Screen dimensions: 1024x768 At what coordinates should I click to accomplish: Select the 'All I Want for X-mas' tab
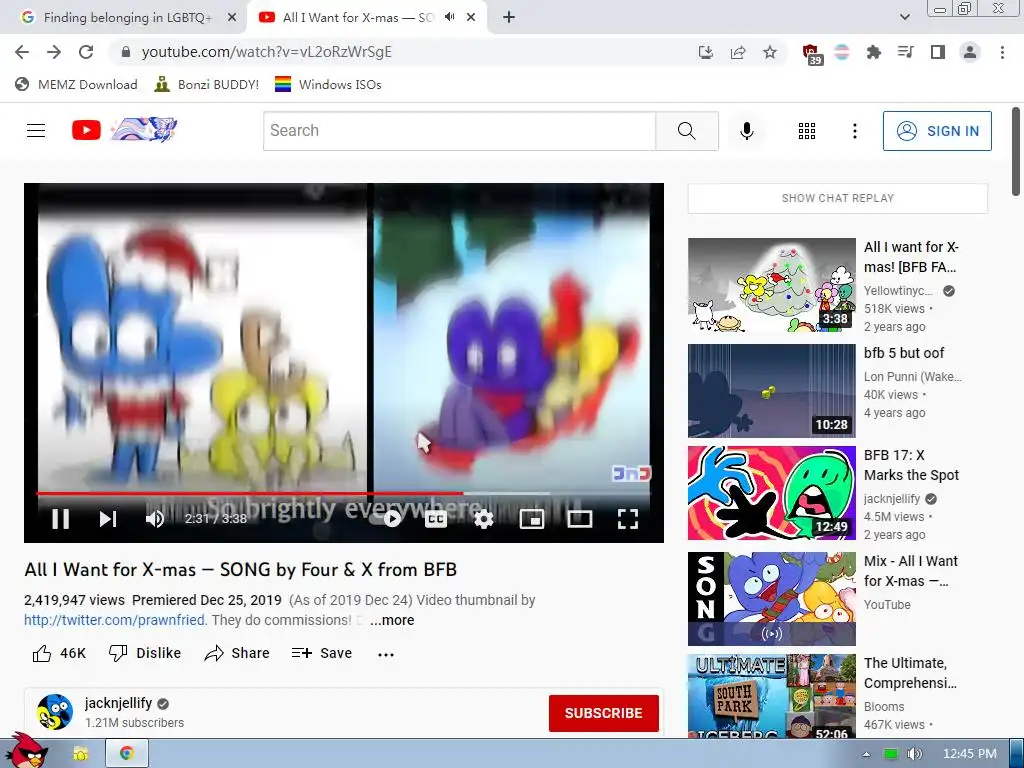click(358, 18)
